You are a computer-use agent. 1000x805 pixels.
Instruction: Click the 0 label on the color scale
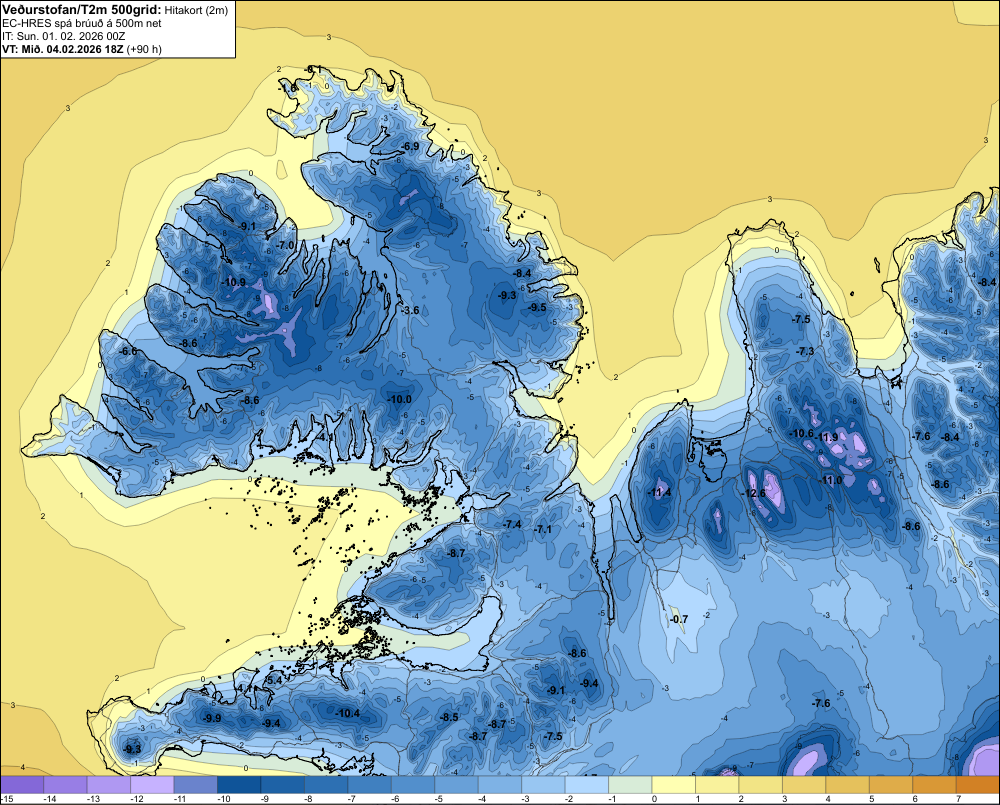(x=654, y=799)
